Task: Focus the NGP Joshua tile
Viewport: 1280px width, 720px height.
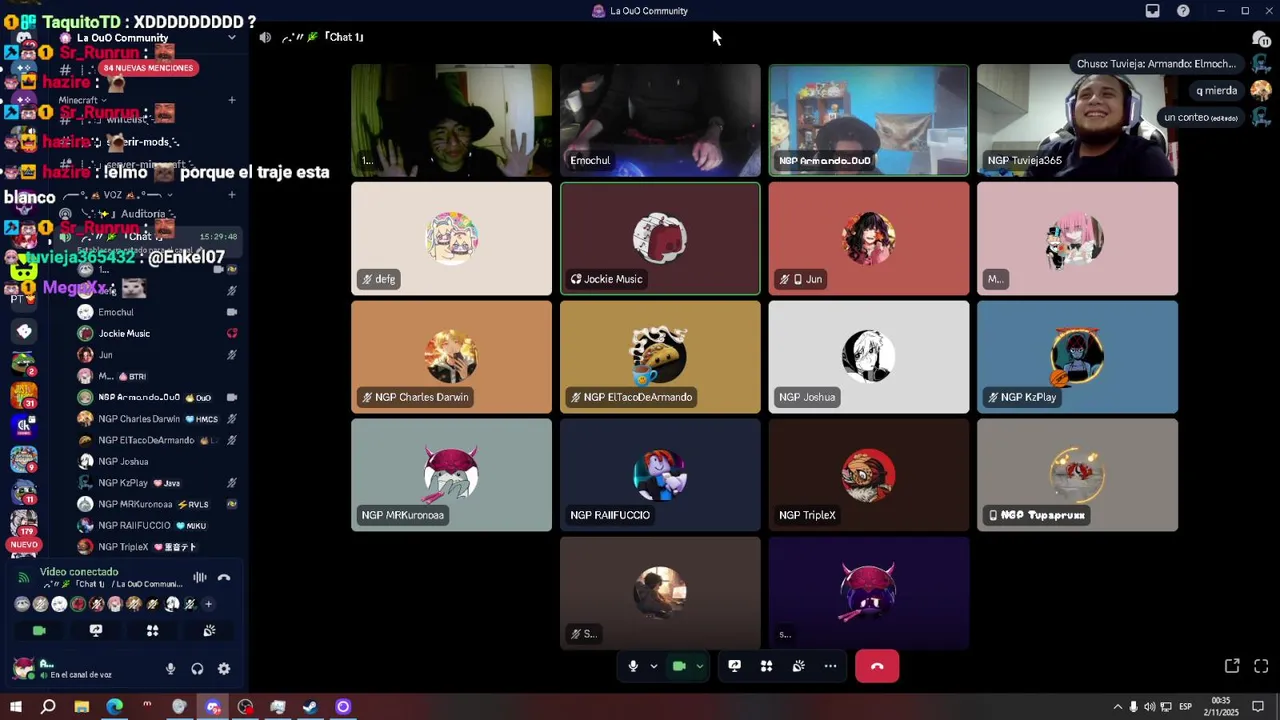Action: coord(869,357)
